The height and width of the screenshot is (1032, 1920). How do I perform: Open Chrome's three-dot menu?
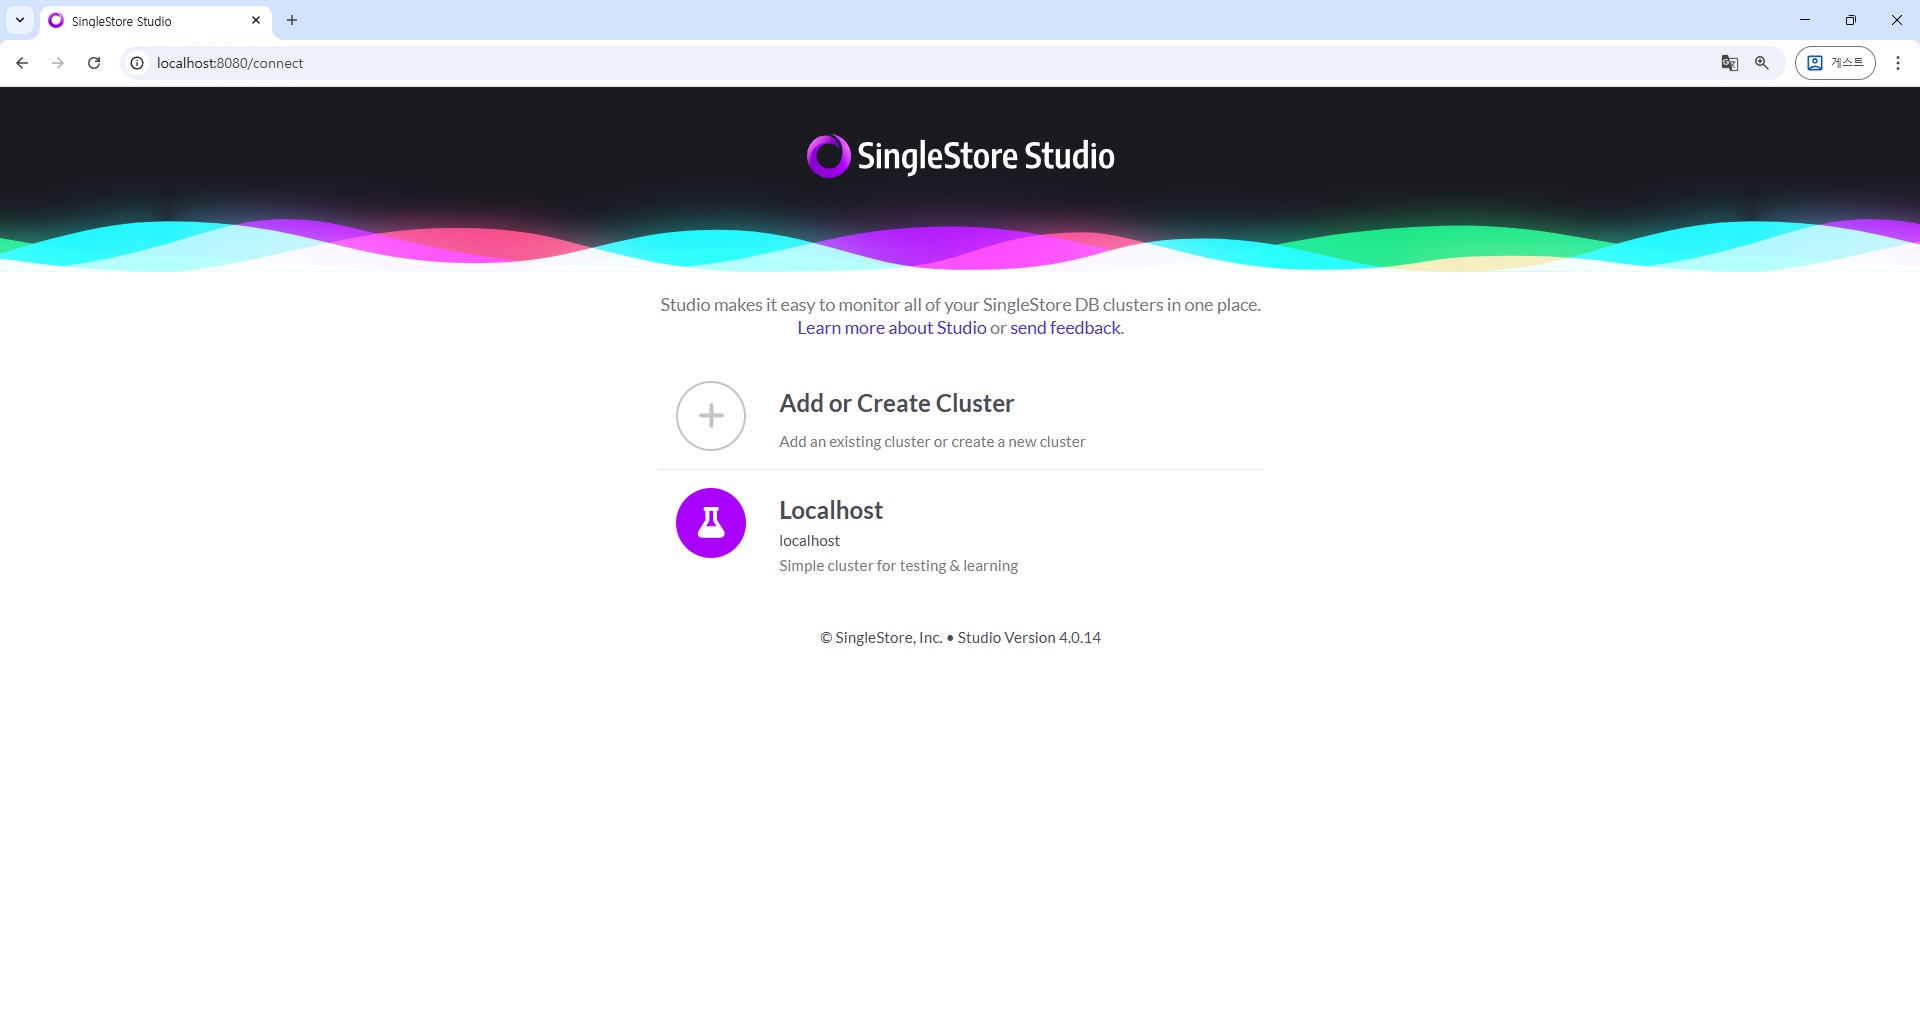(x=1898, y=63)
